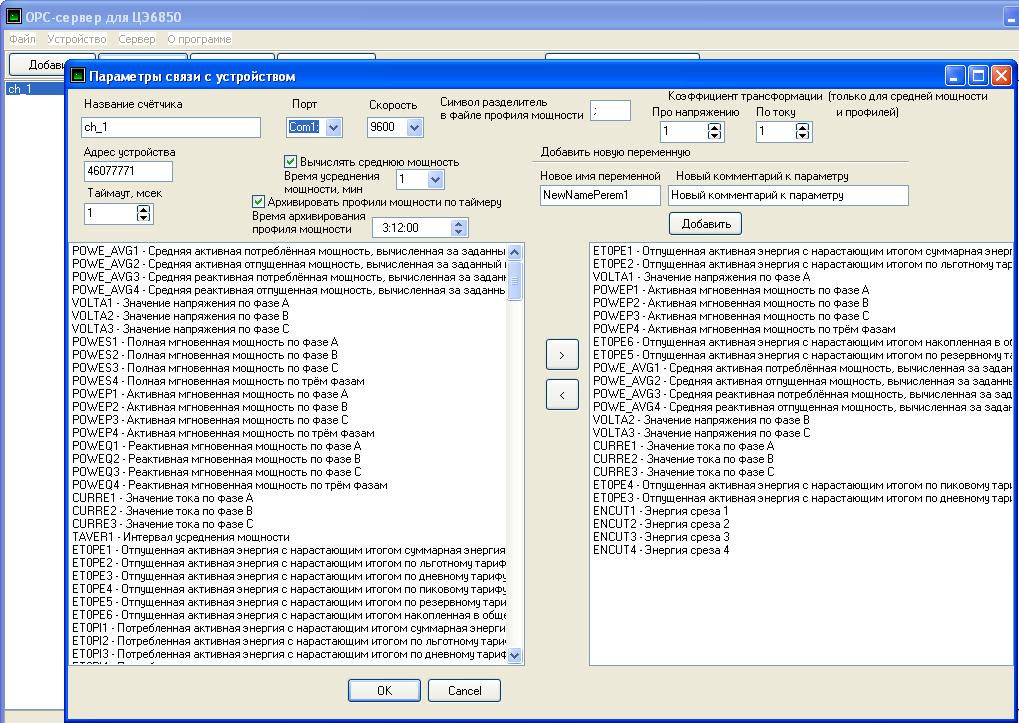
Task: Increase the voltage transformation coefficient
Action: [714, 127]
